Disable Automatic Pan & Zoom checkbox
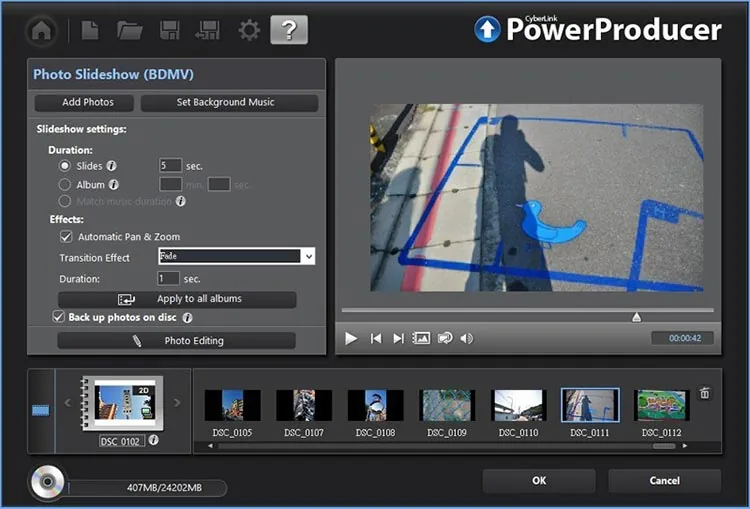Viewport: 750px width, 509px height. pyautogui.click(x=66, y=236)
